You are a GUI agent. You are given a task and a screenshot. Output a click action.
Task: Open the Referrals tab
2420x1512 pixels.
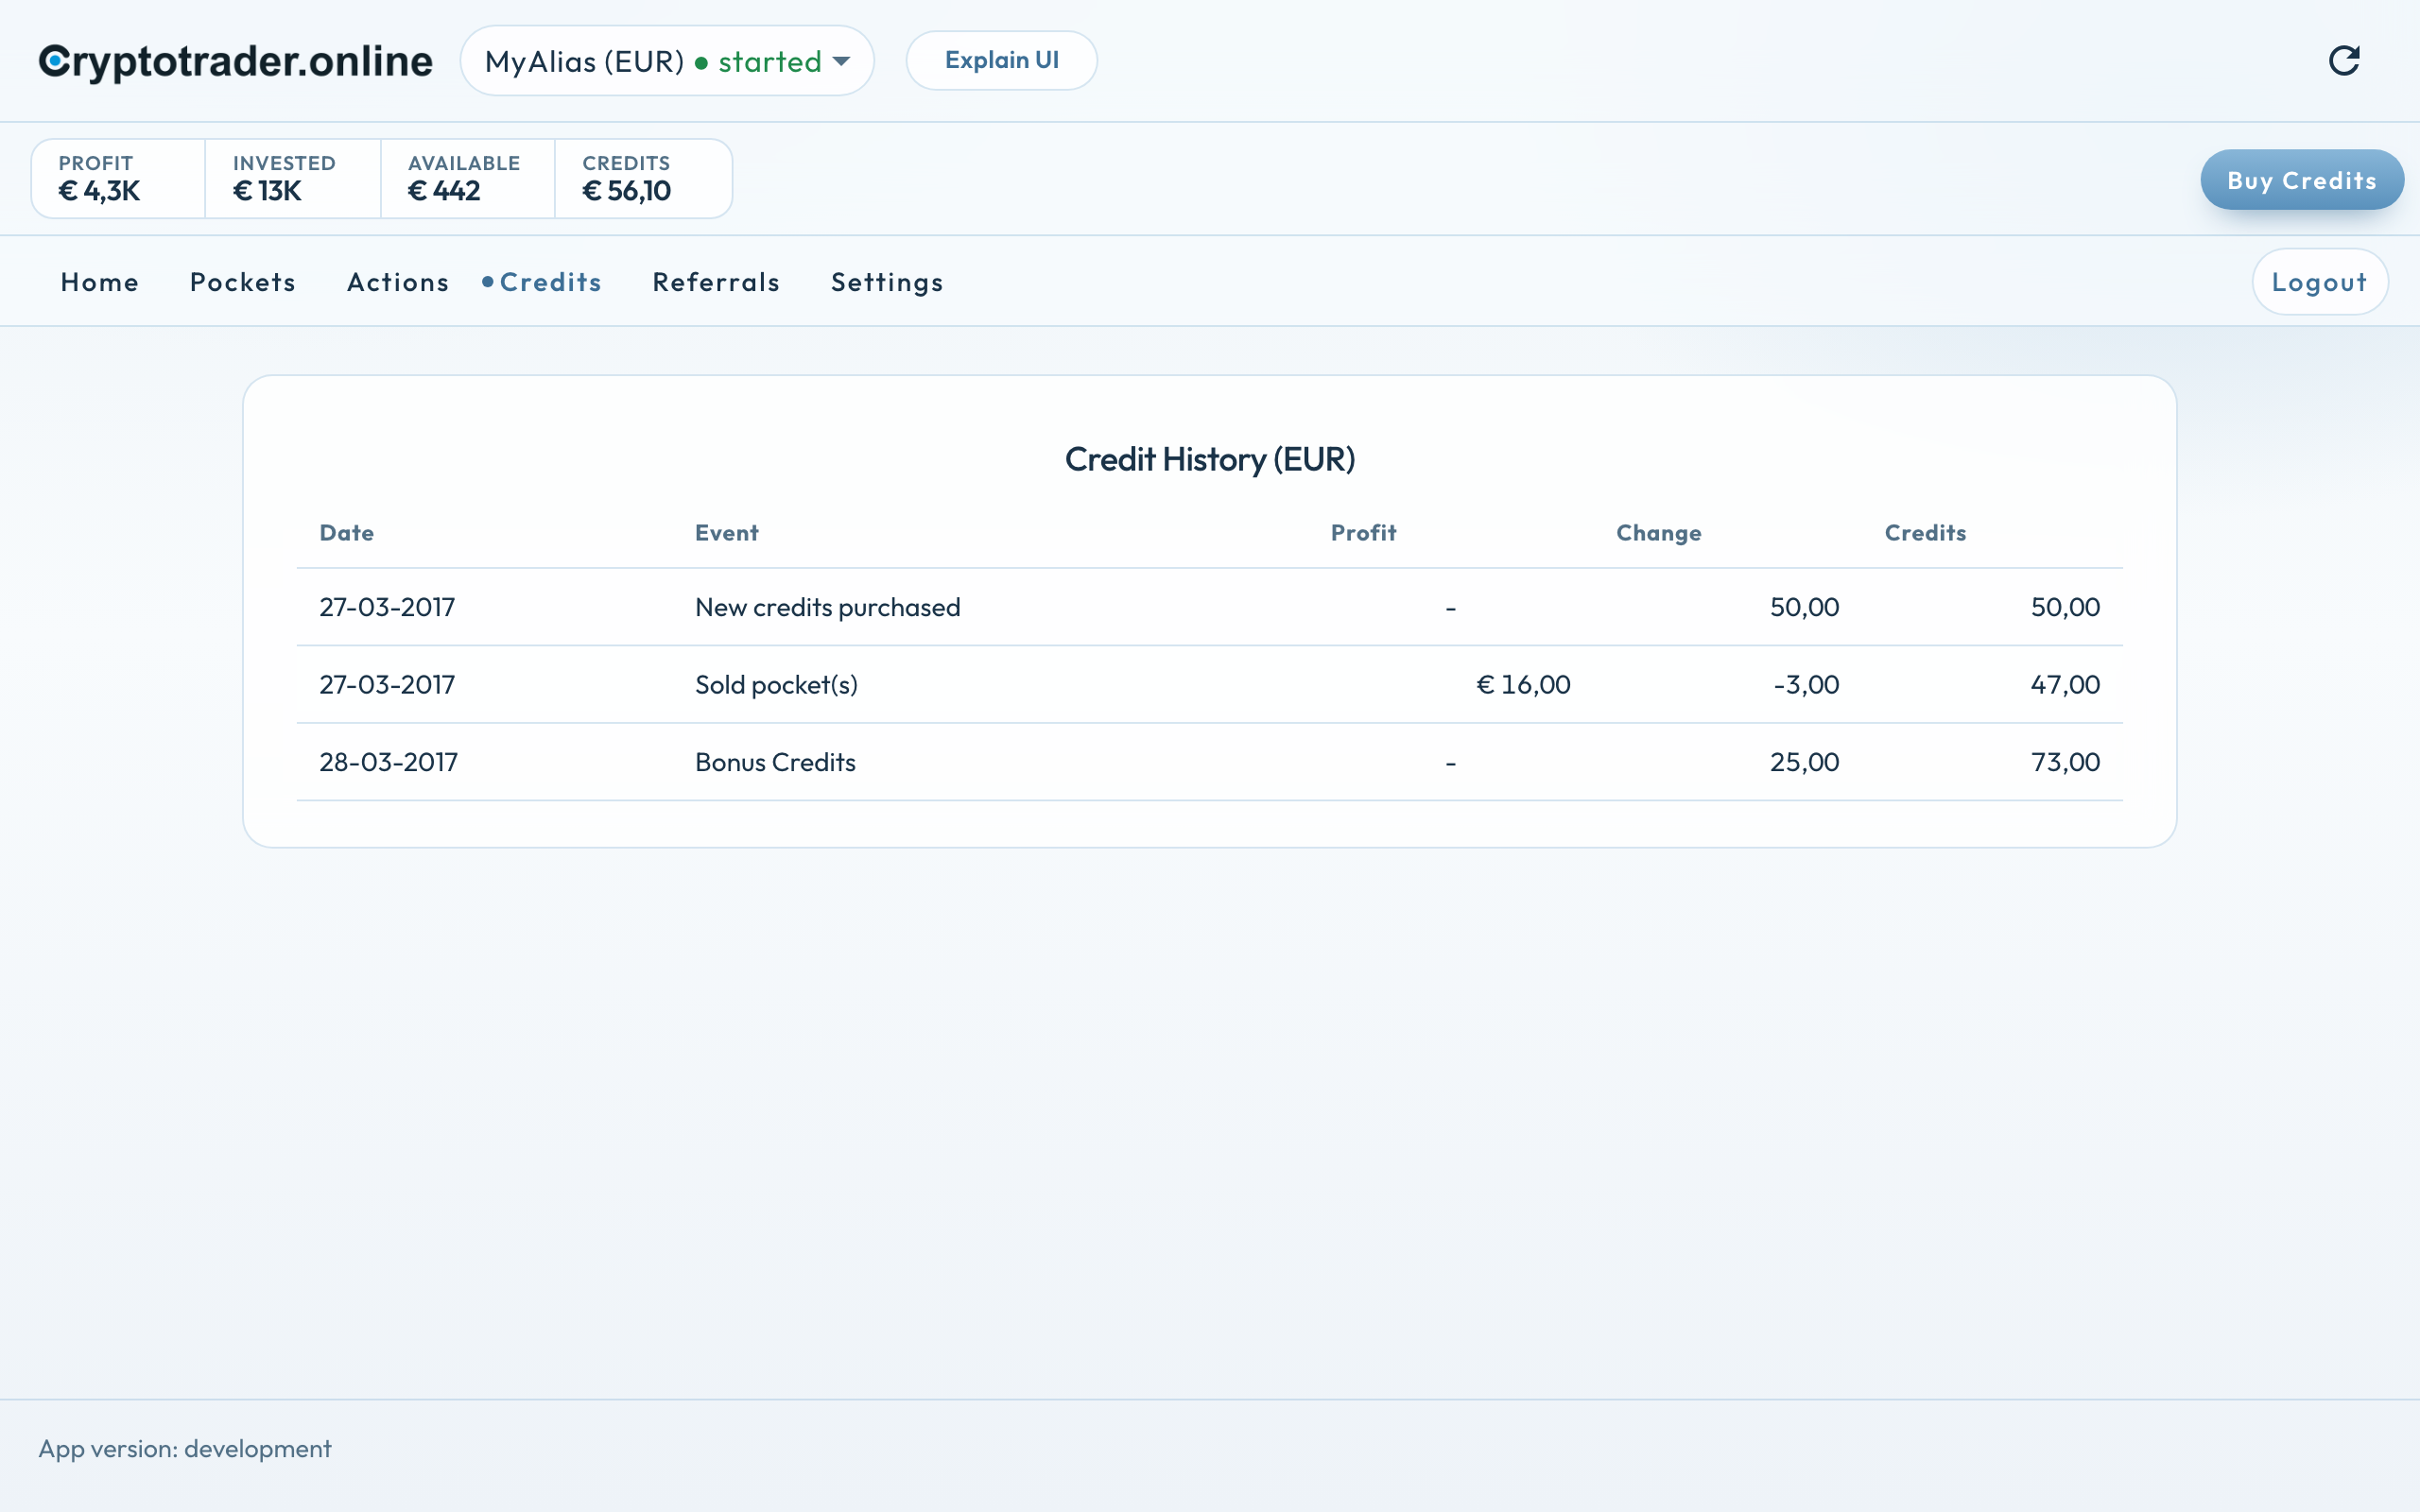coord(716,282)
